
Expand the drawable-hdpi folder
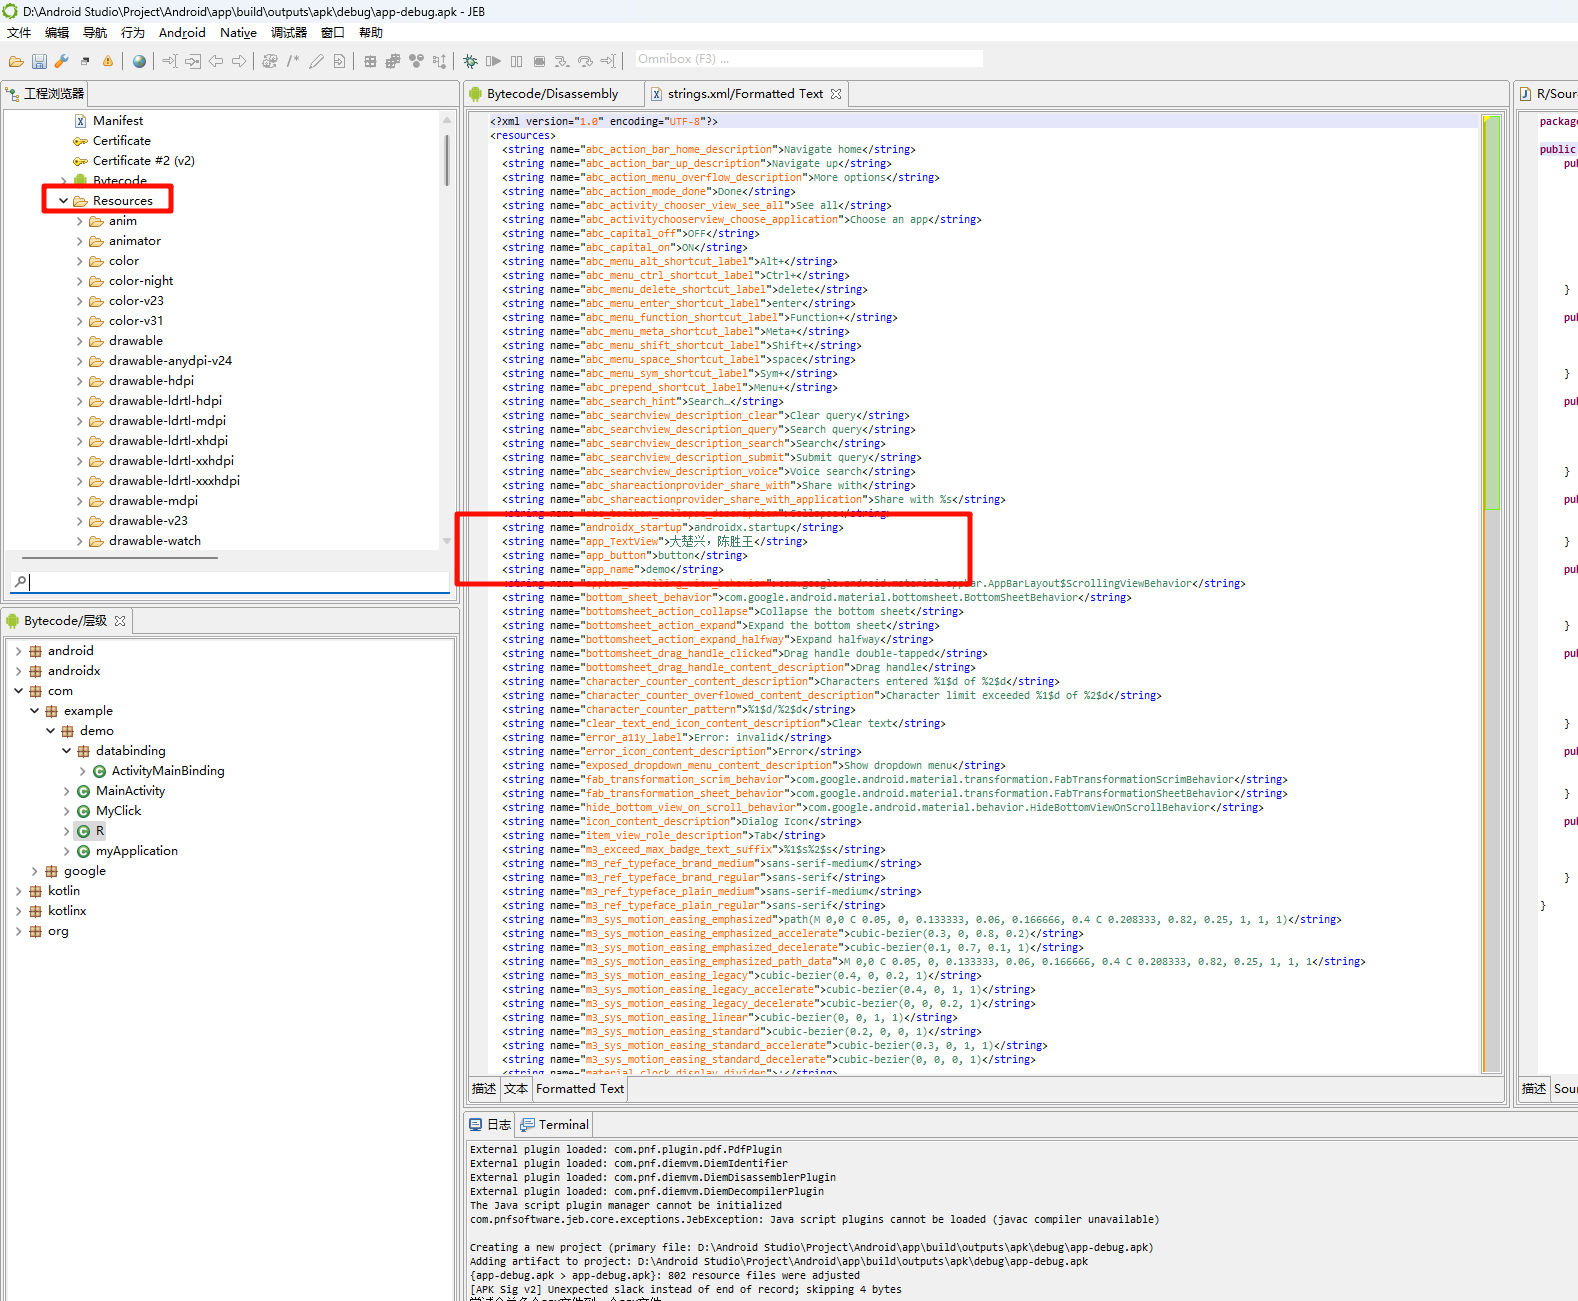pyautogui.click(x=80, y=381)
